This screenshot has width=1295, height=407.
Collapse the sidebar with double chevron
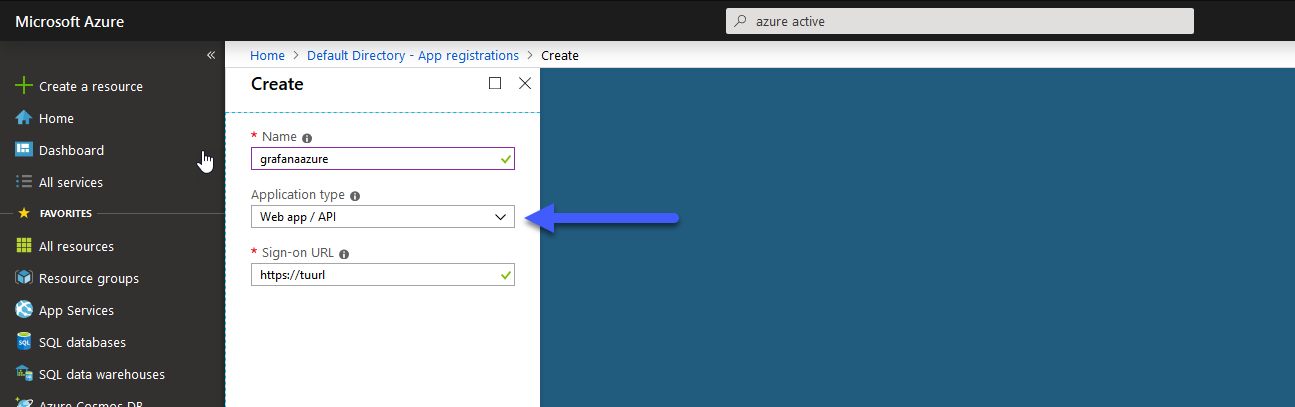click(x=211, y=55)
